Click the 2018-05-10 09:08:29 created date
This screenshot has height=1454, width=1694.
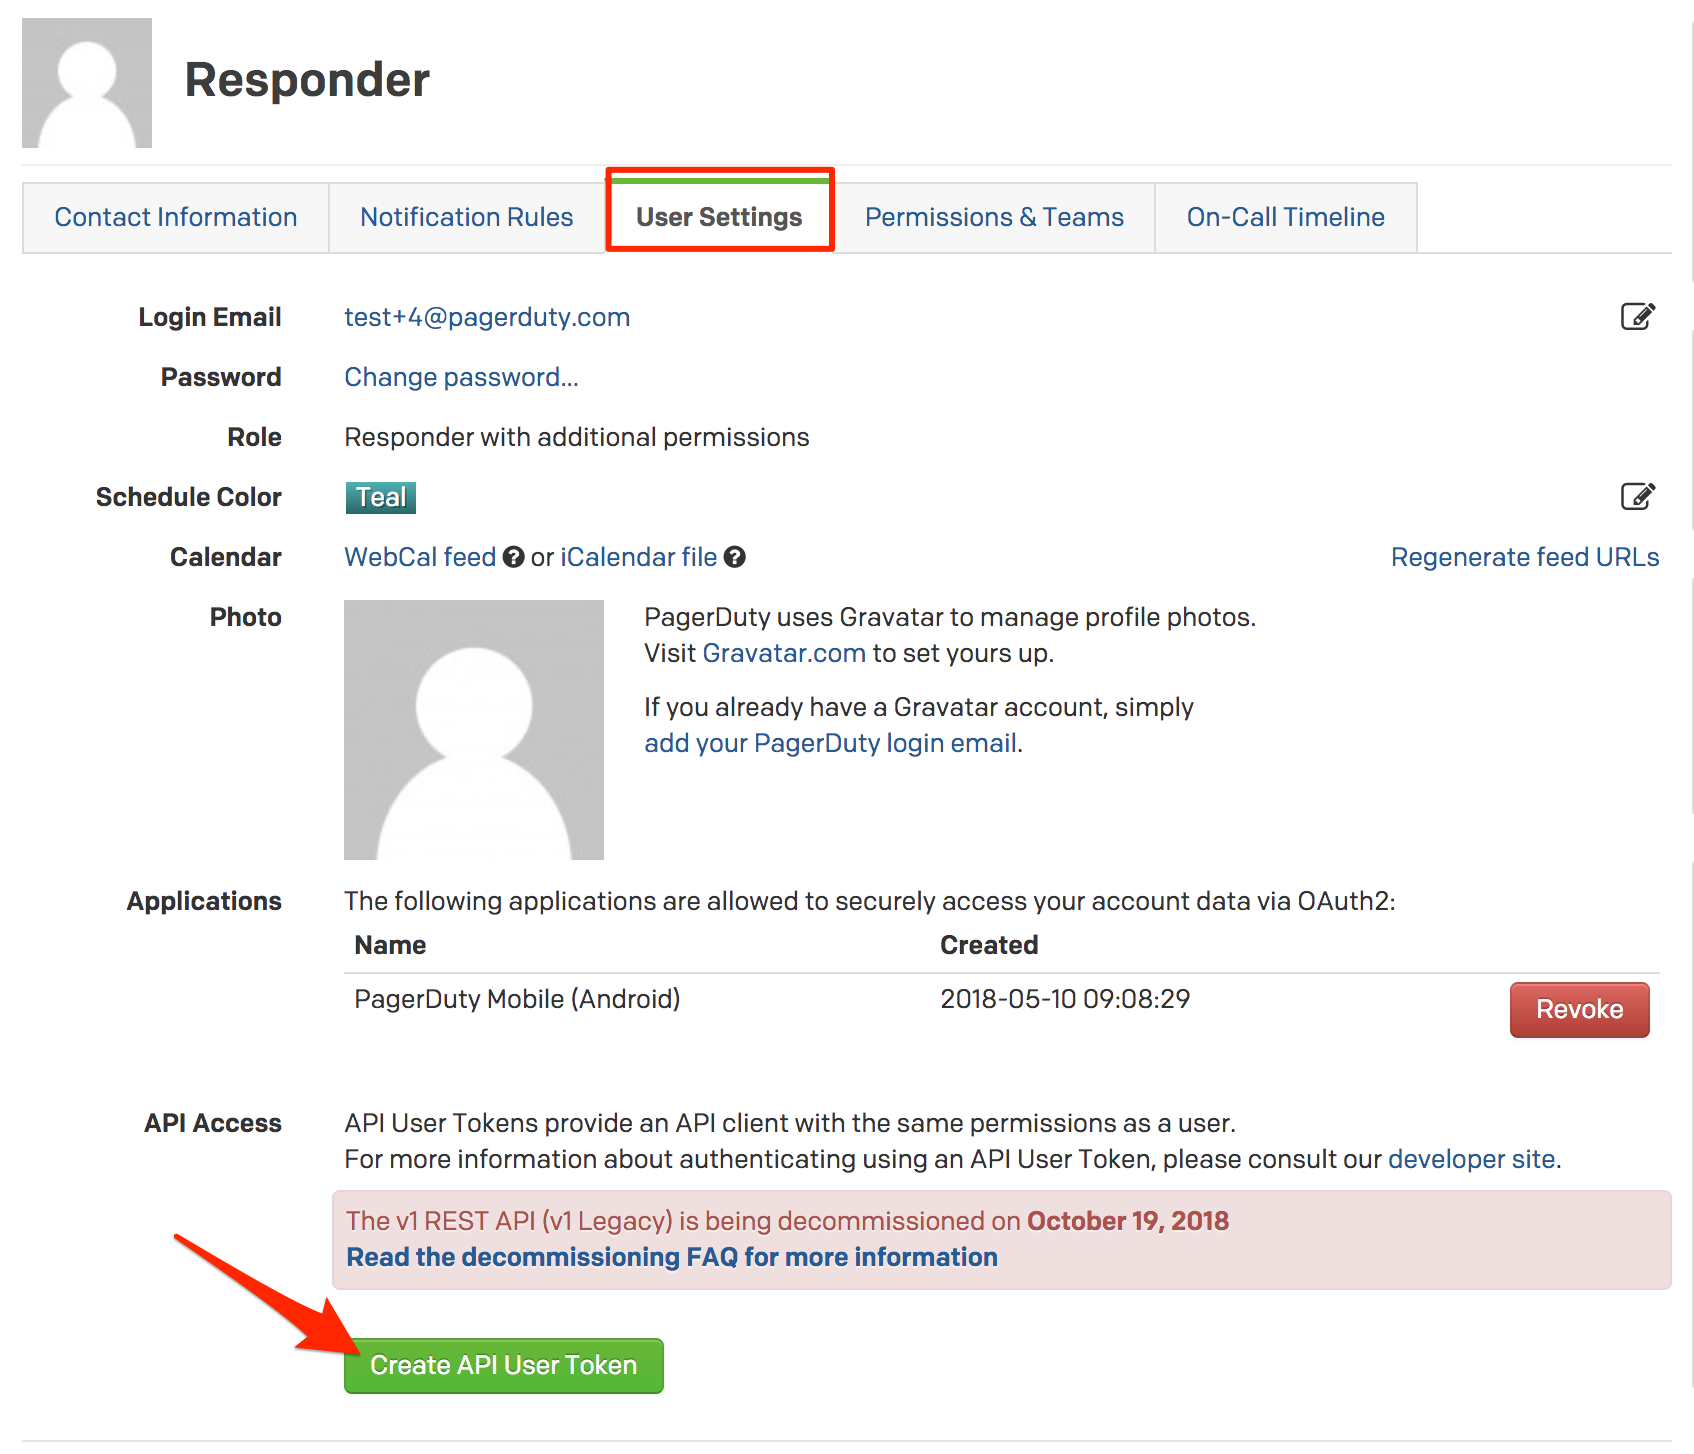coord(1065,999)
